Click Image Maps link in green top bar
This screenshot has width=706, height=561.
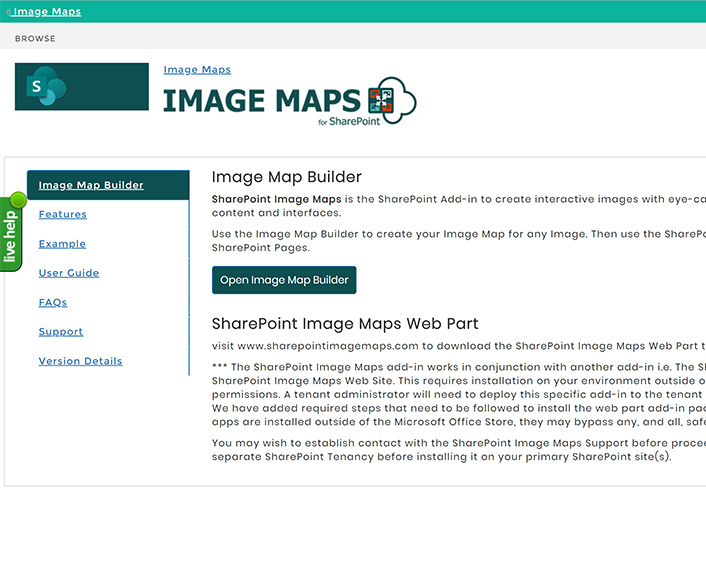(x=47, y=12)
